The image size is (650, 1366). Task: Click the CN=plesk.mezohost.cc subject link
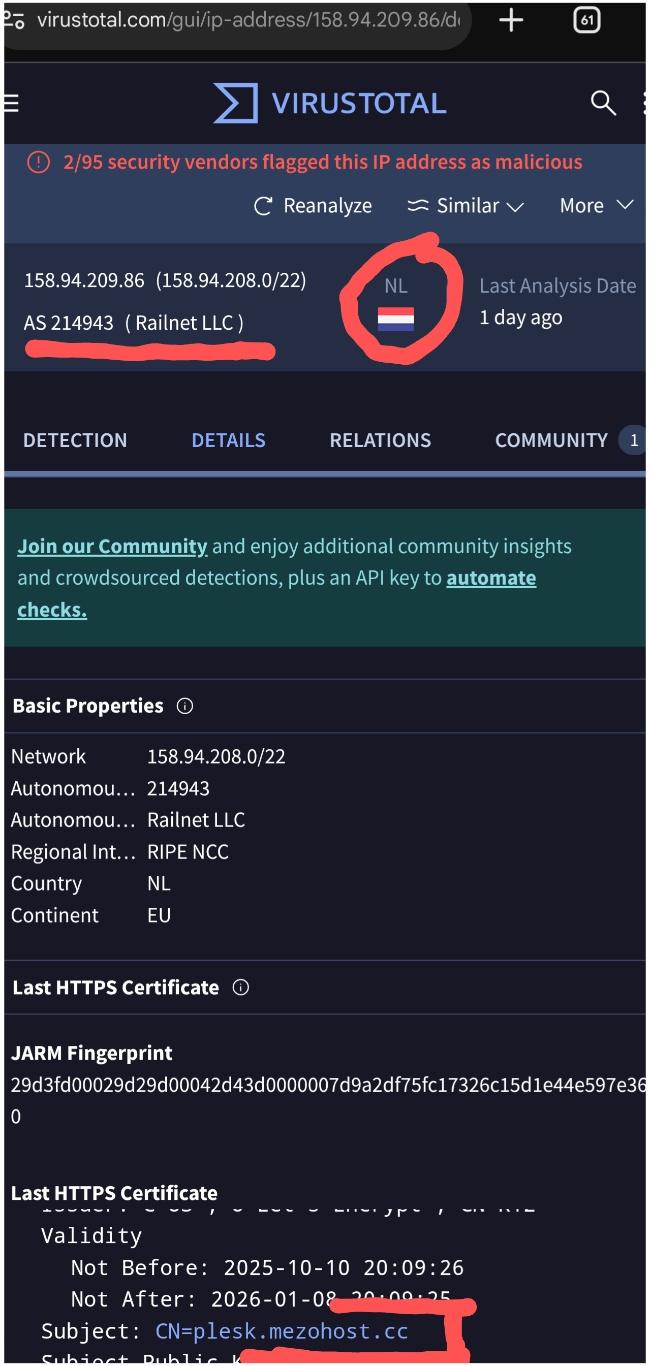[282, 1331]
